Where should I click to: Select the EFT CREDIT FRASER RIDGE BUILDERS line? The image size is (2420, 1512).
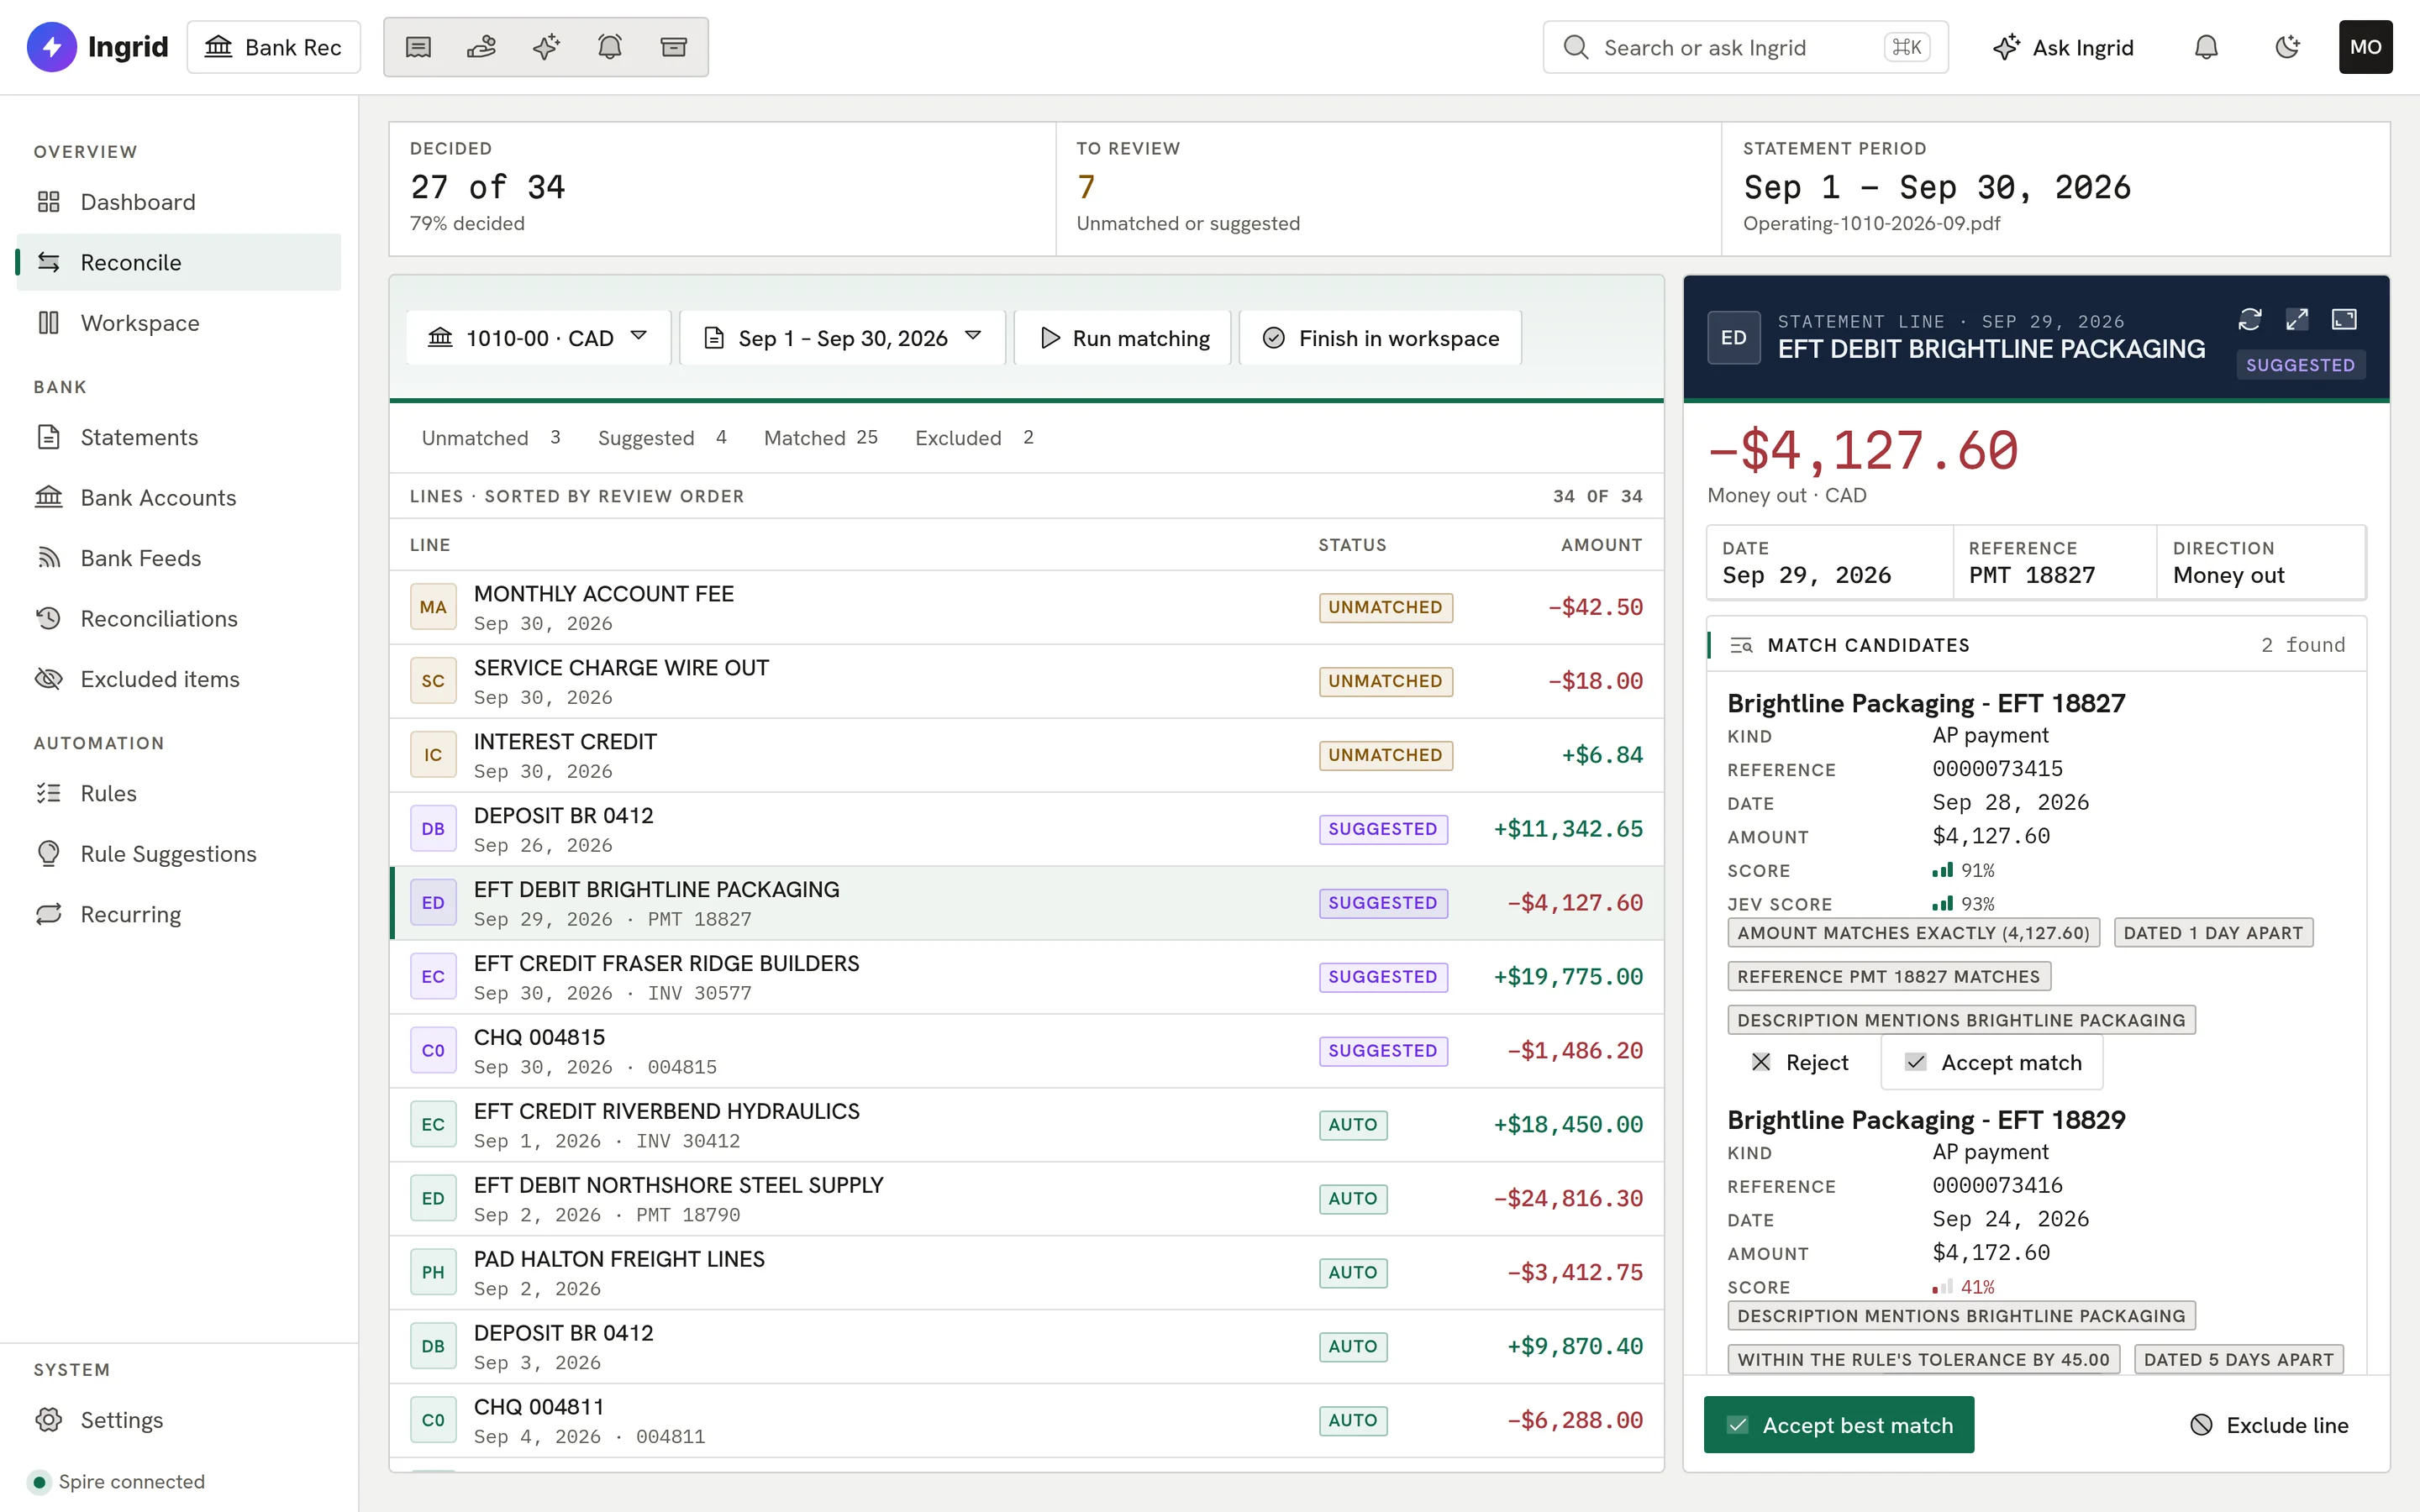(x=1026, y=977)
